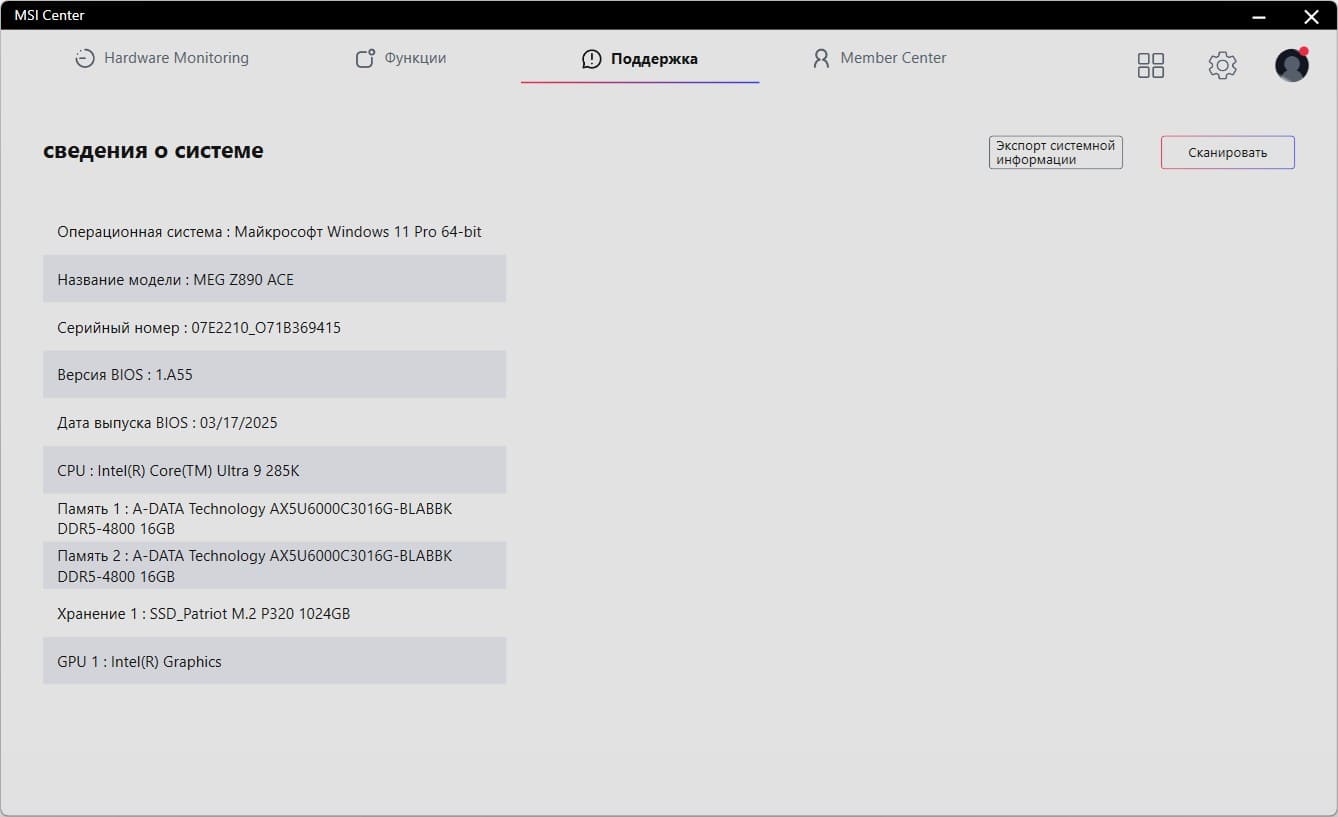This screenshot has width=1338, height=817.
Task: Select the Версия BIOS 1.A55 row
Action: [274, 374]
